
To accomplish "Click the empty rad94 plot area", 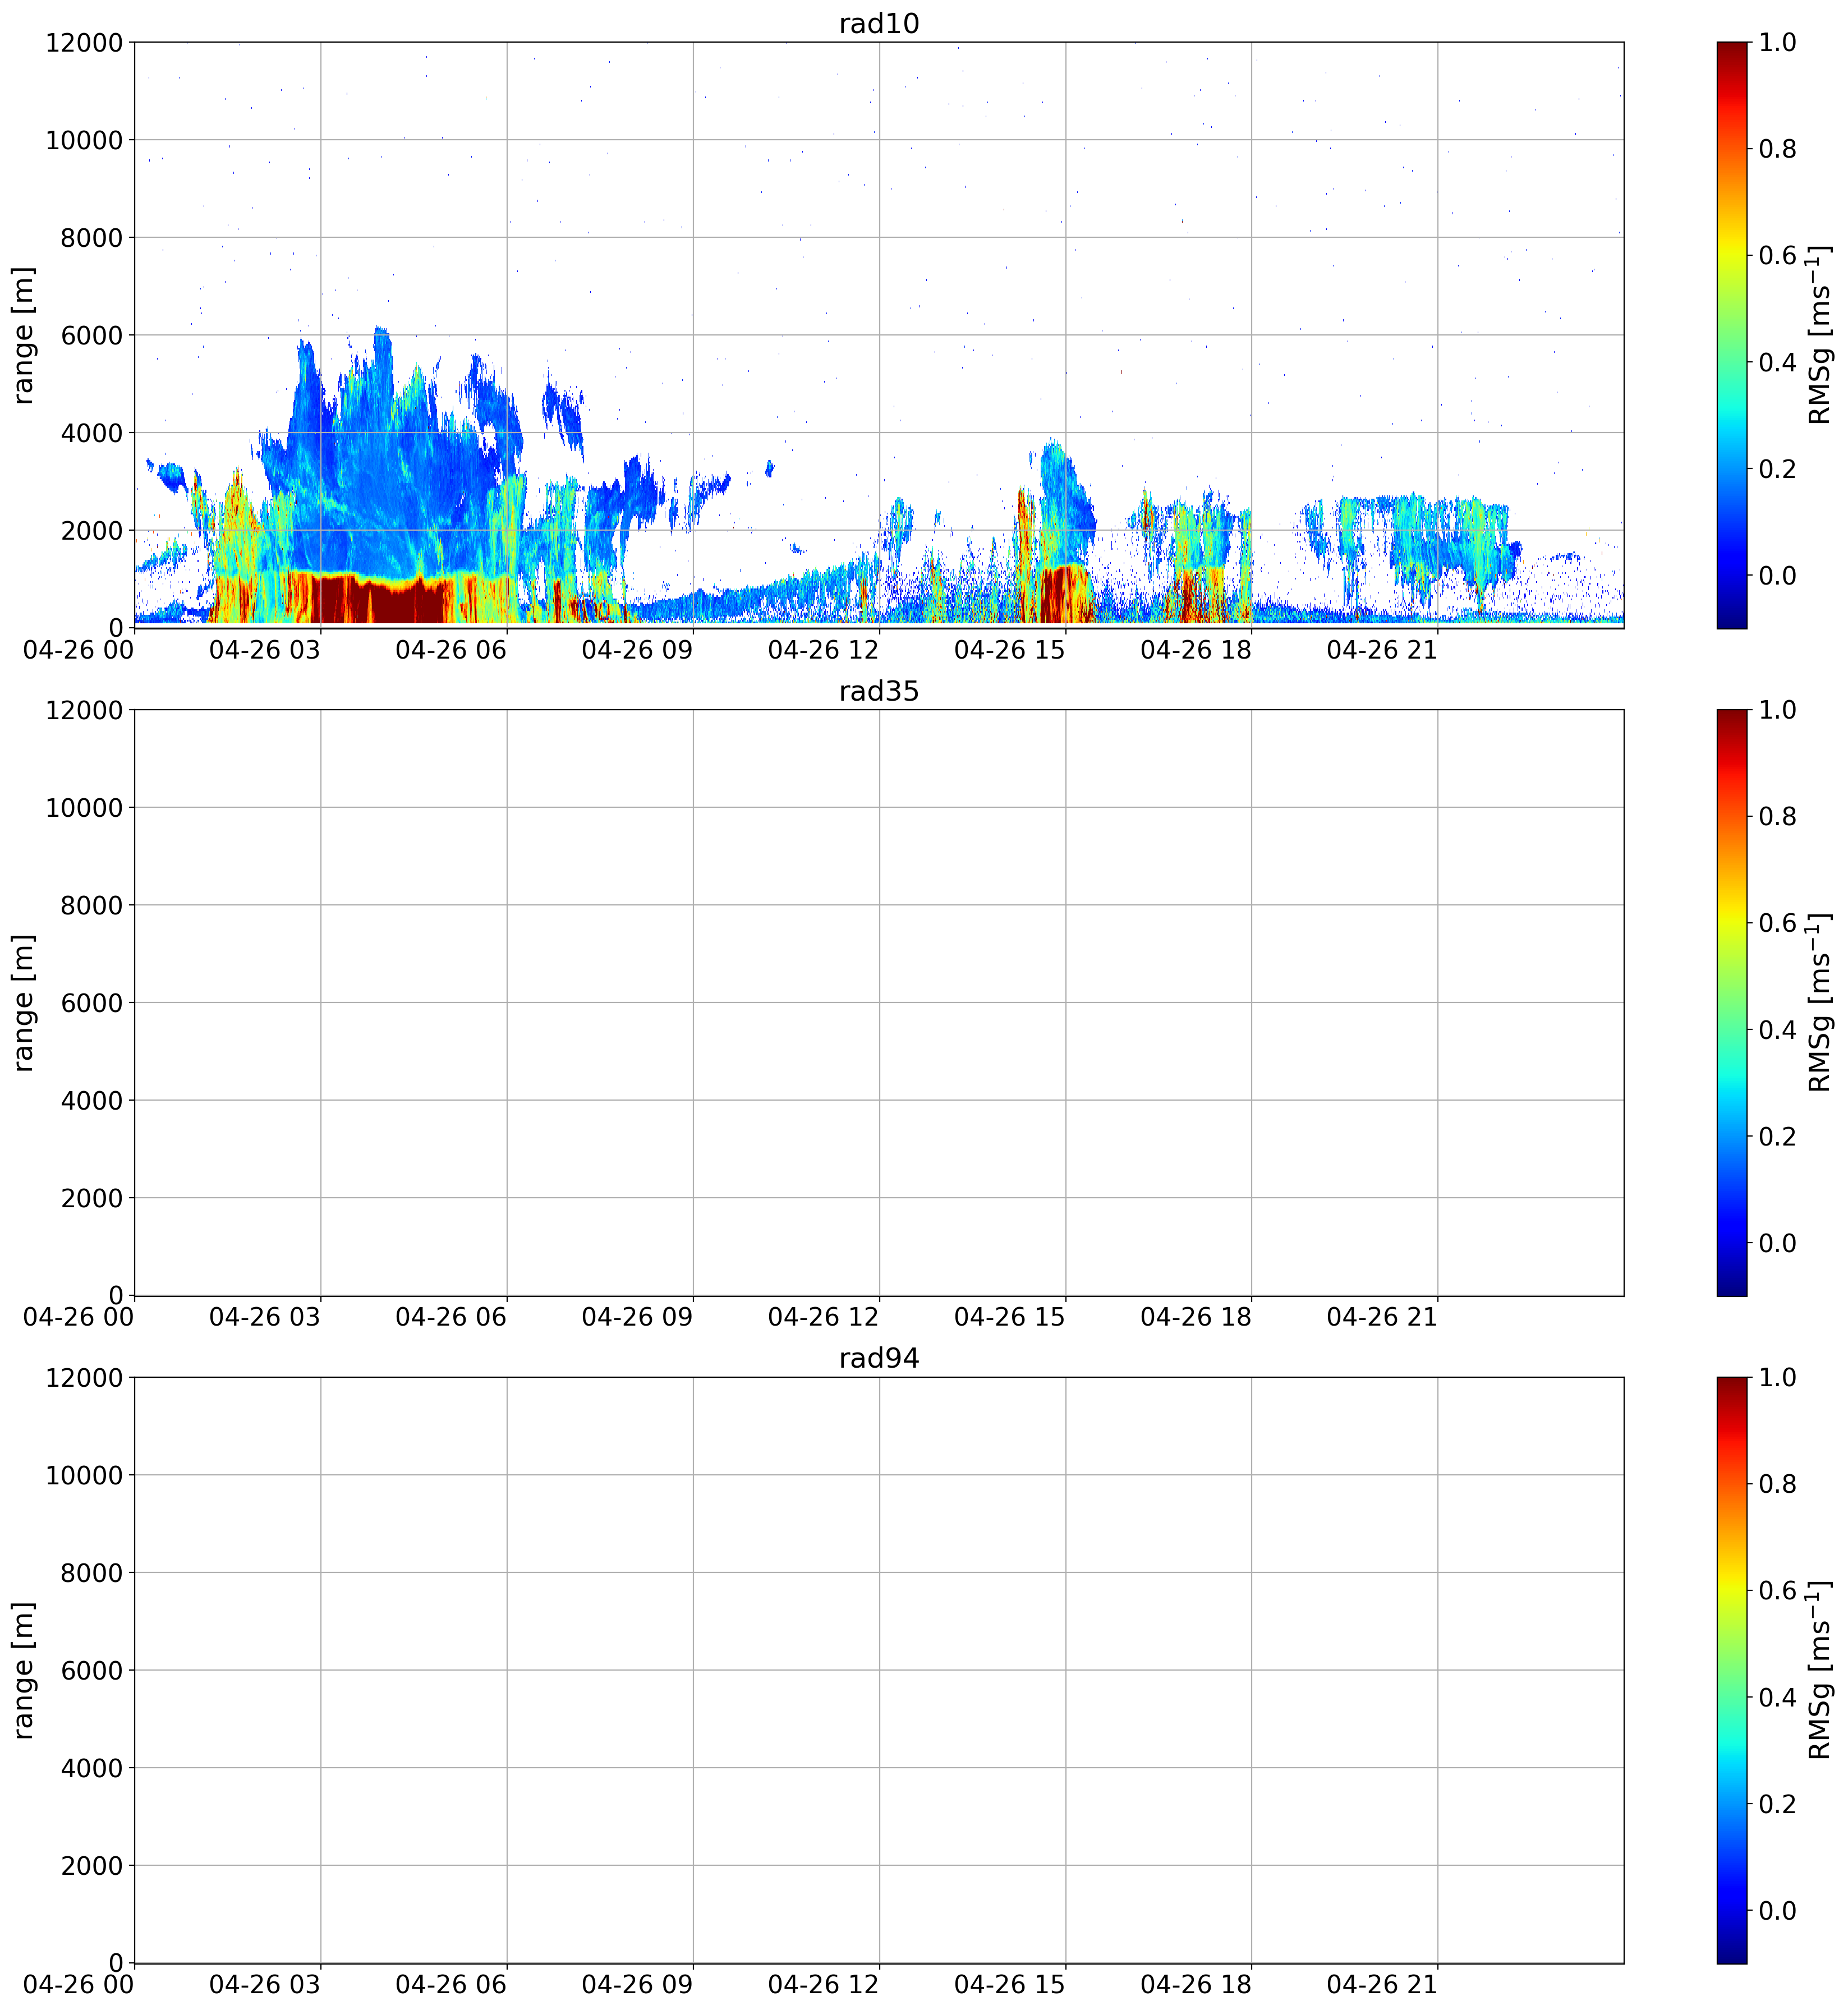I will 878,1670.
